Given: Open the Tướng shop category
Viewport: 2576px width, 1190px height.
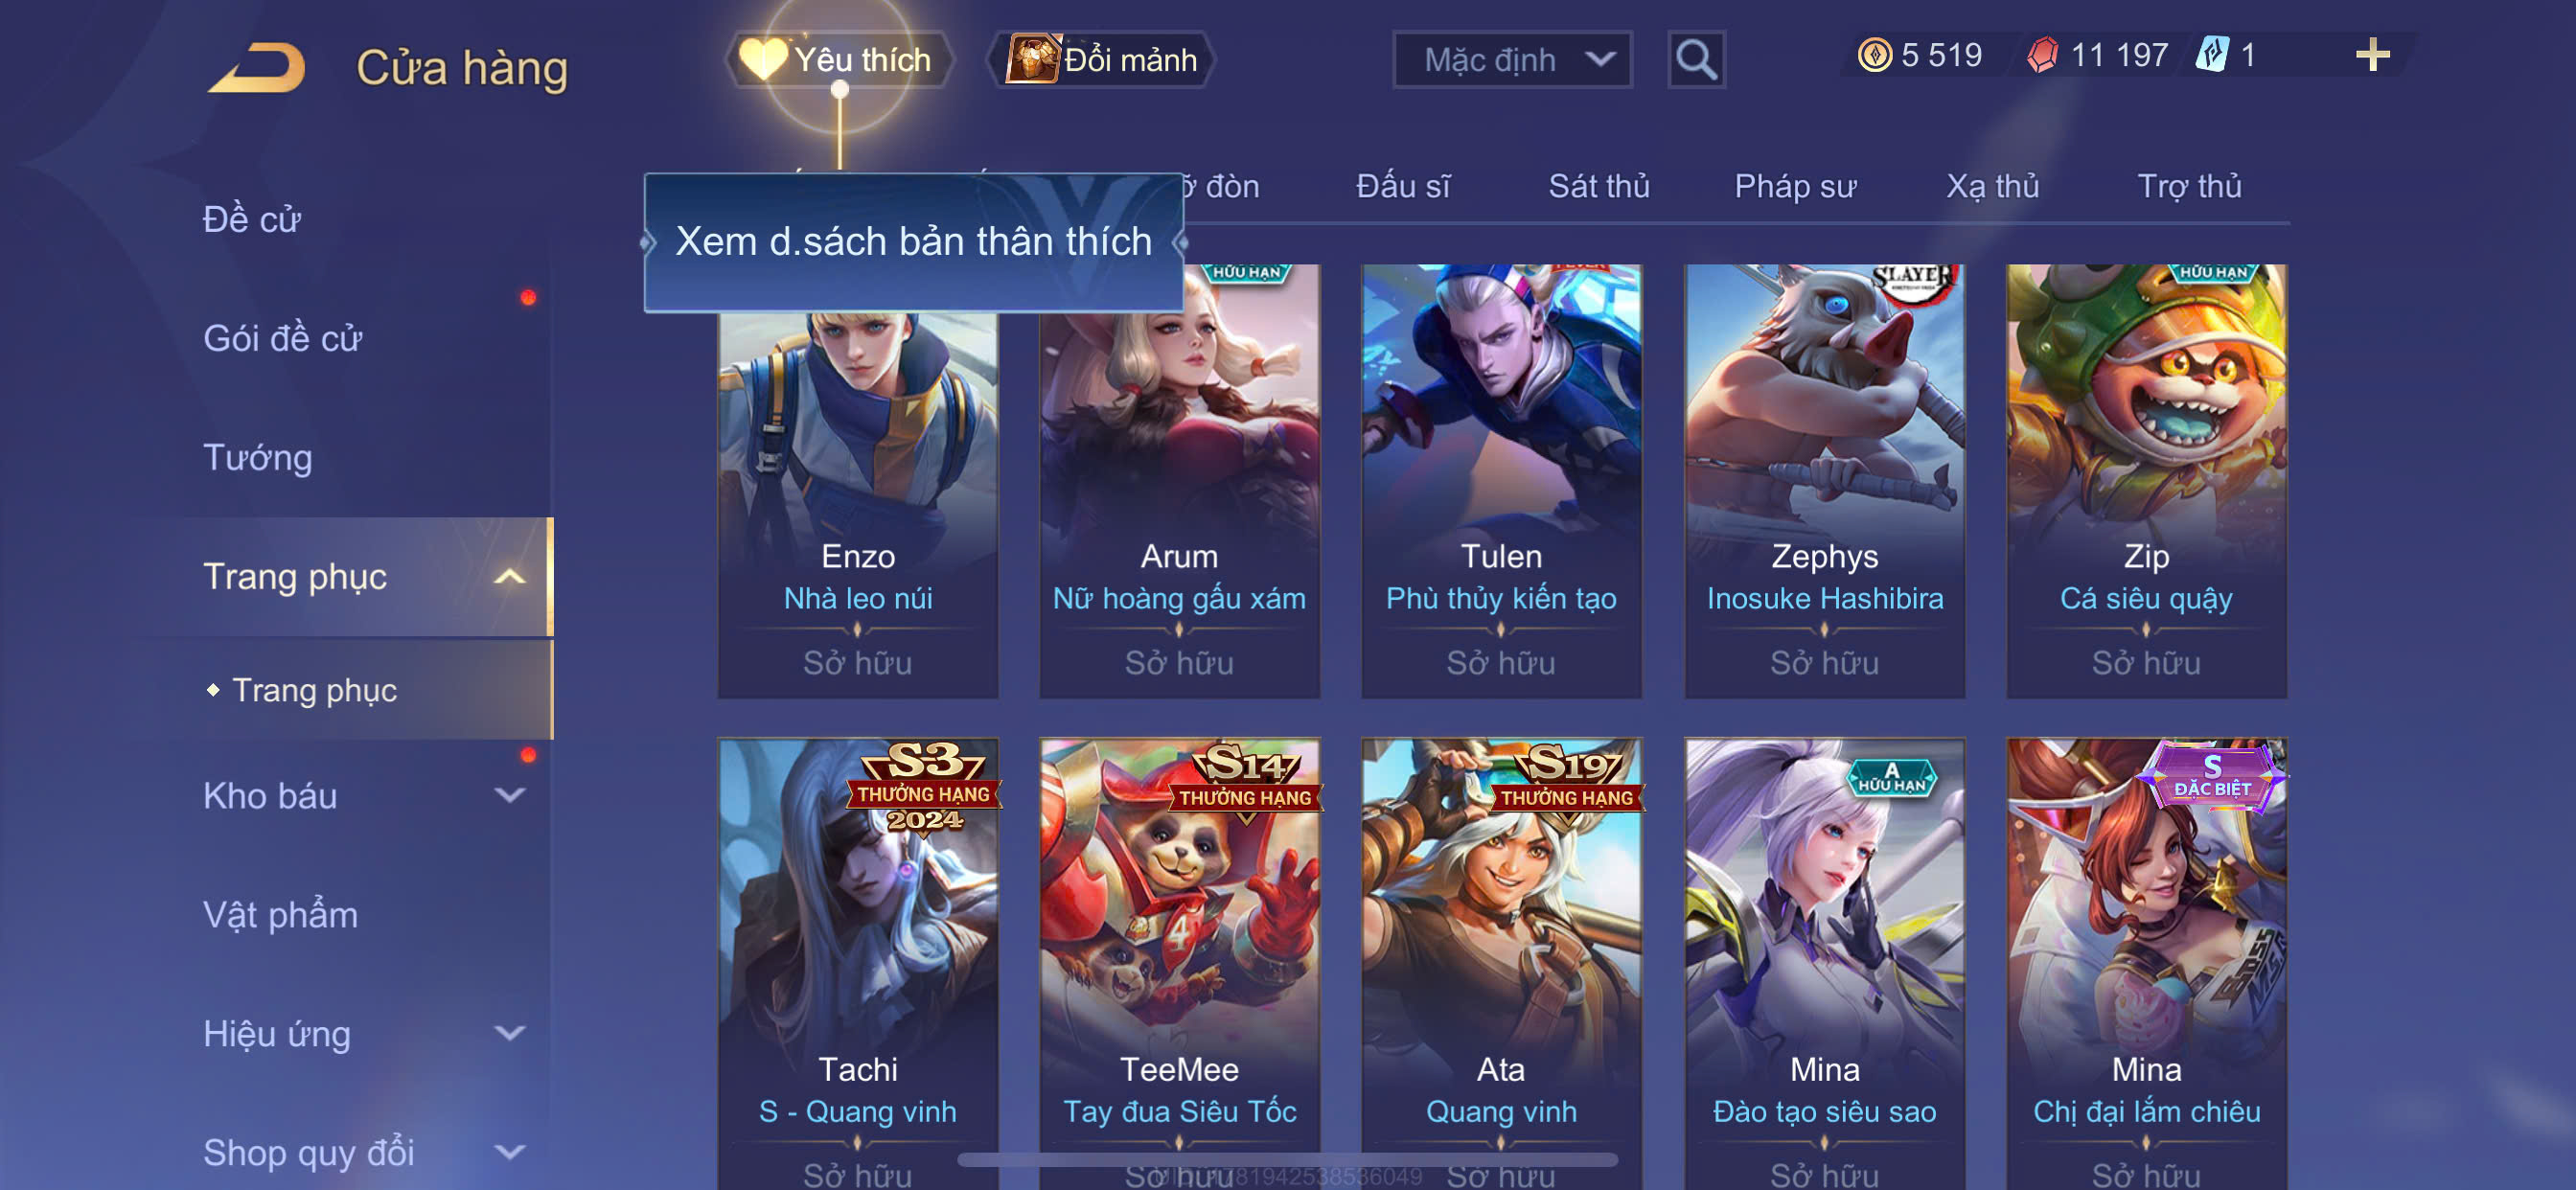Looking at the screenshot, I should [x=257, y=457].
